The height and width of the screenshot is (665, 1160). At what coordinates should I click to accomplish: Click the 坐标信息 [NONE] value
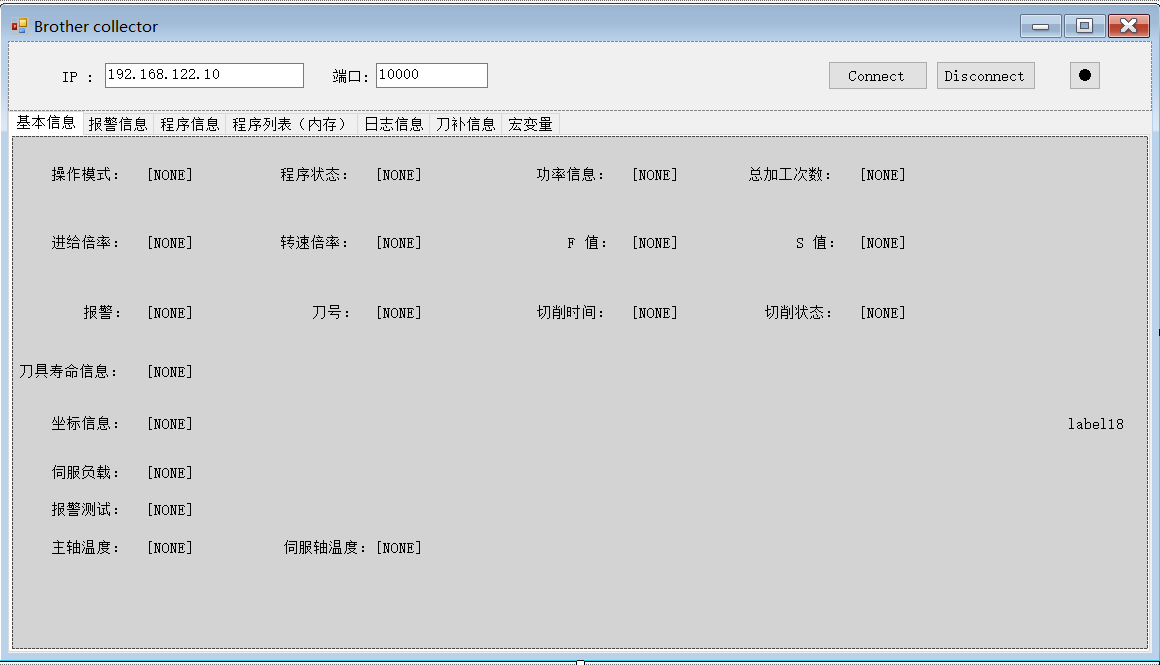click(169, 423)
